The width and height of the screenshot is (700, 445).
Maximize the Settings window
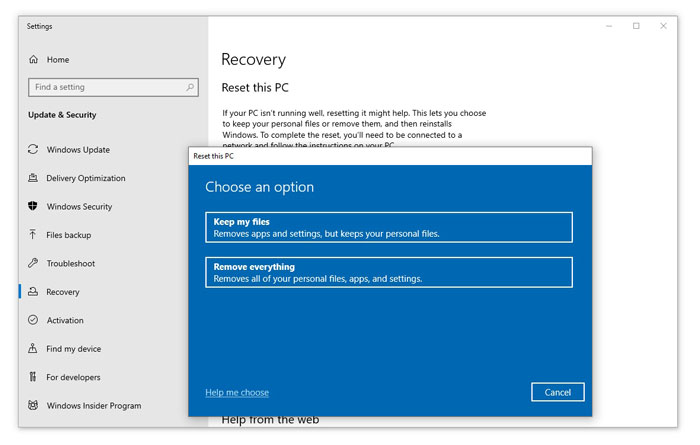[x=636, y=26]
